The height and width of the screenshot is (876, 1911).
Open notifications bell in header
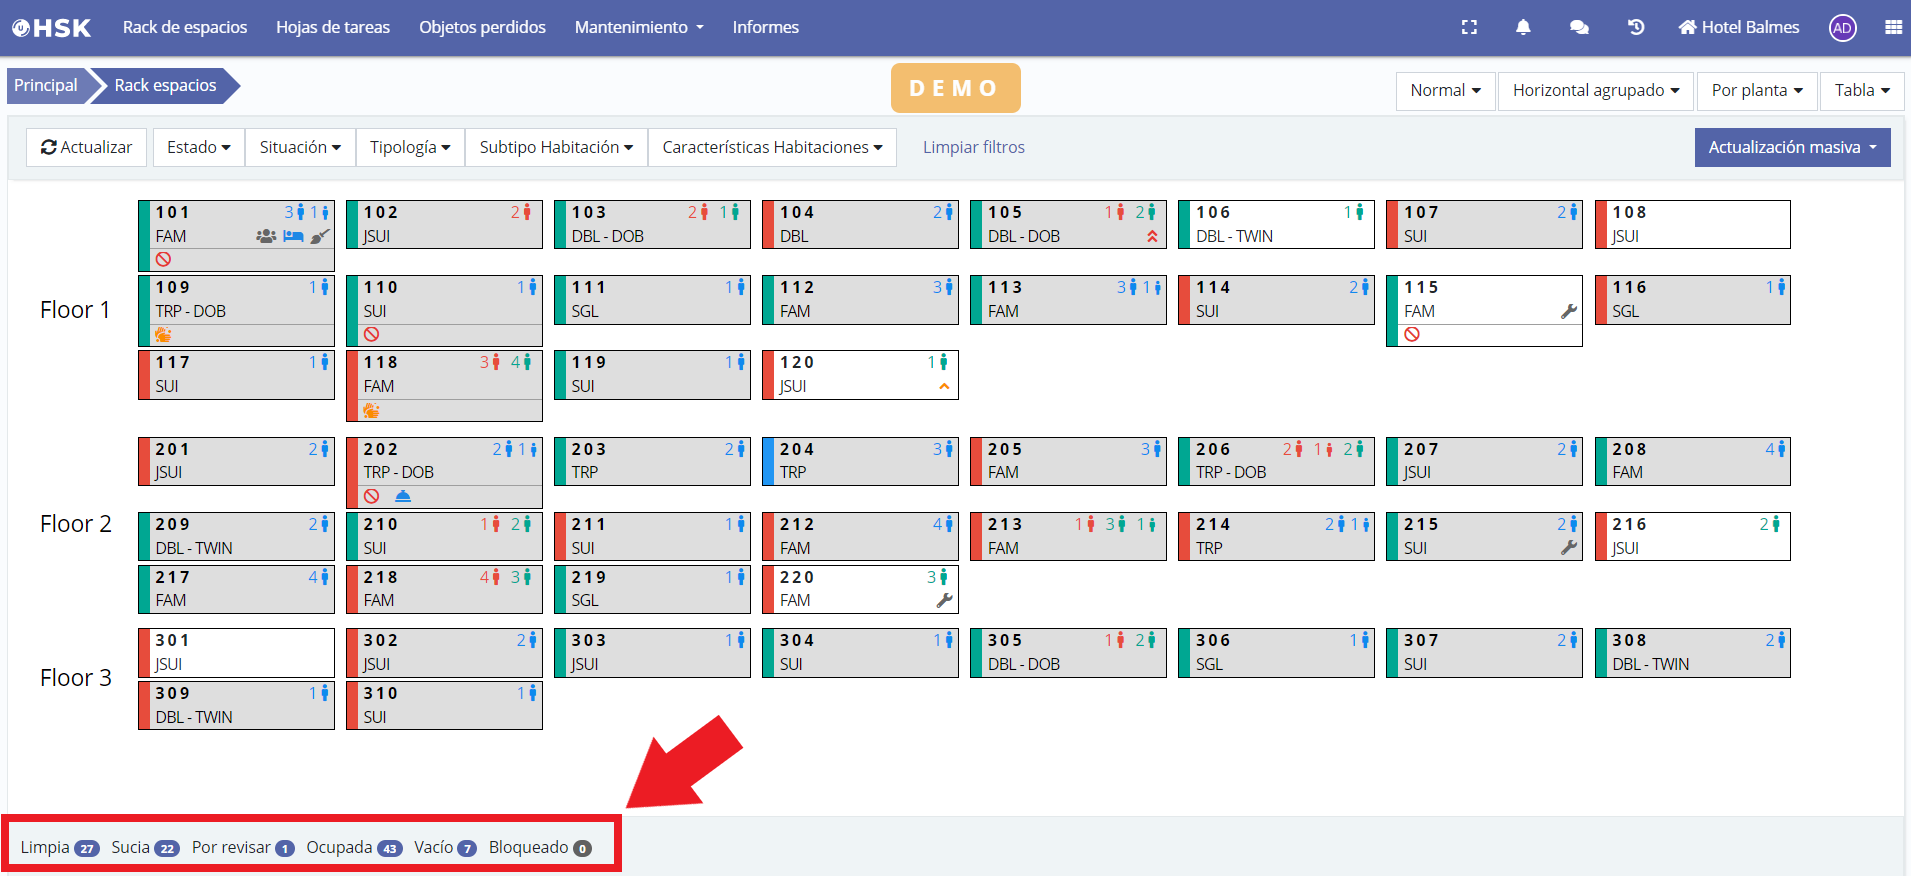(1522, 27)
